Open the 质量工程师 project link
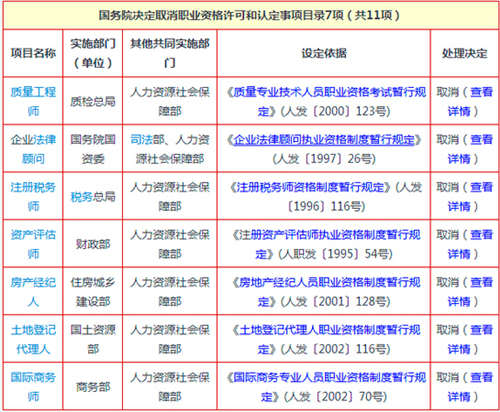Viewport: 500px width, 412px height. (x=33, y=101)
